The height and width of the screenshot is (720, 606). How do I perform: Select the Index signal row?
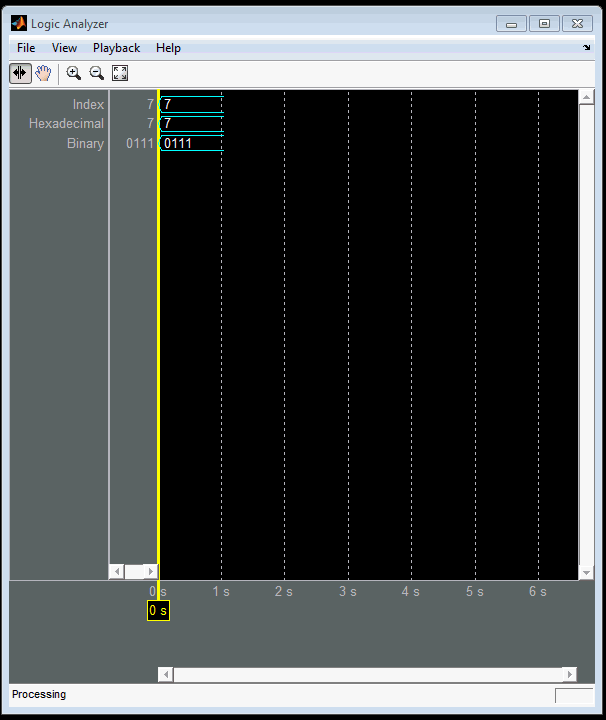[x=88, y=104]
